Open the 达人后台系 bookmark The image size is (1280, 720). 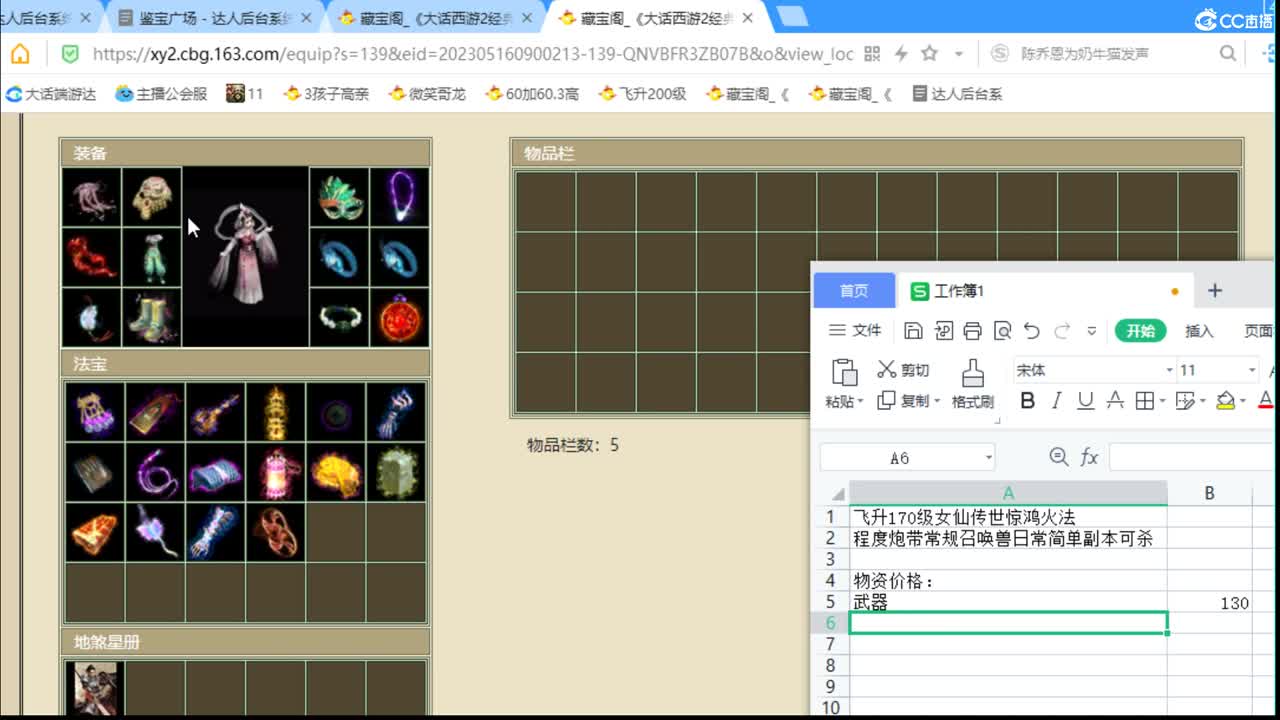click(x=957, y=94)
